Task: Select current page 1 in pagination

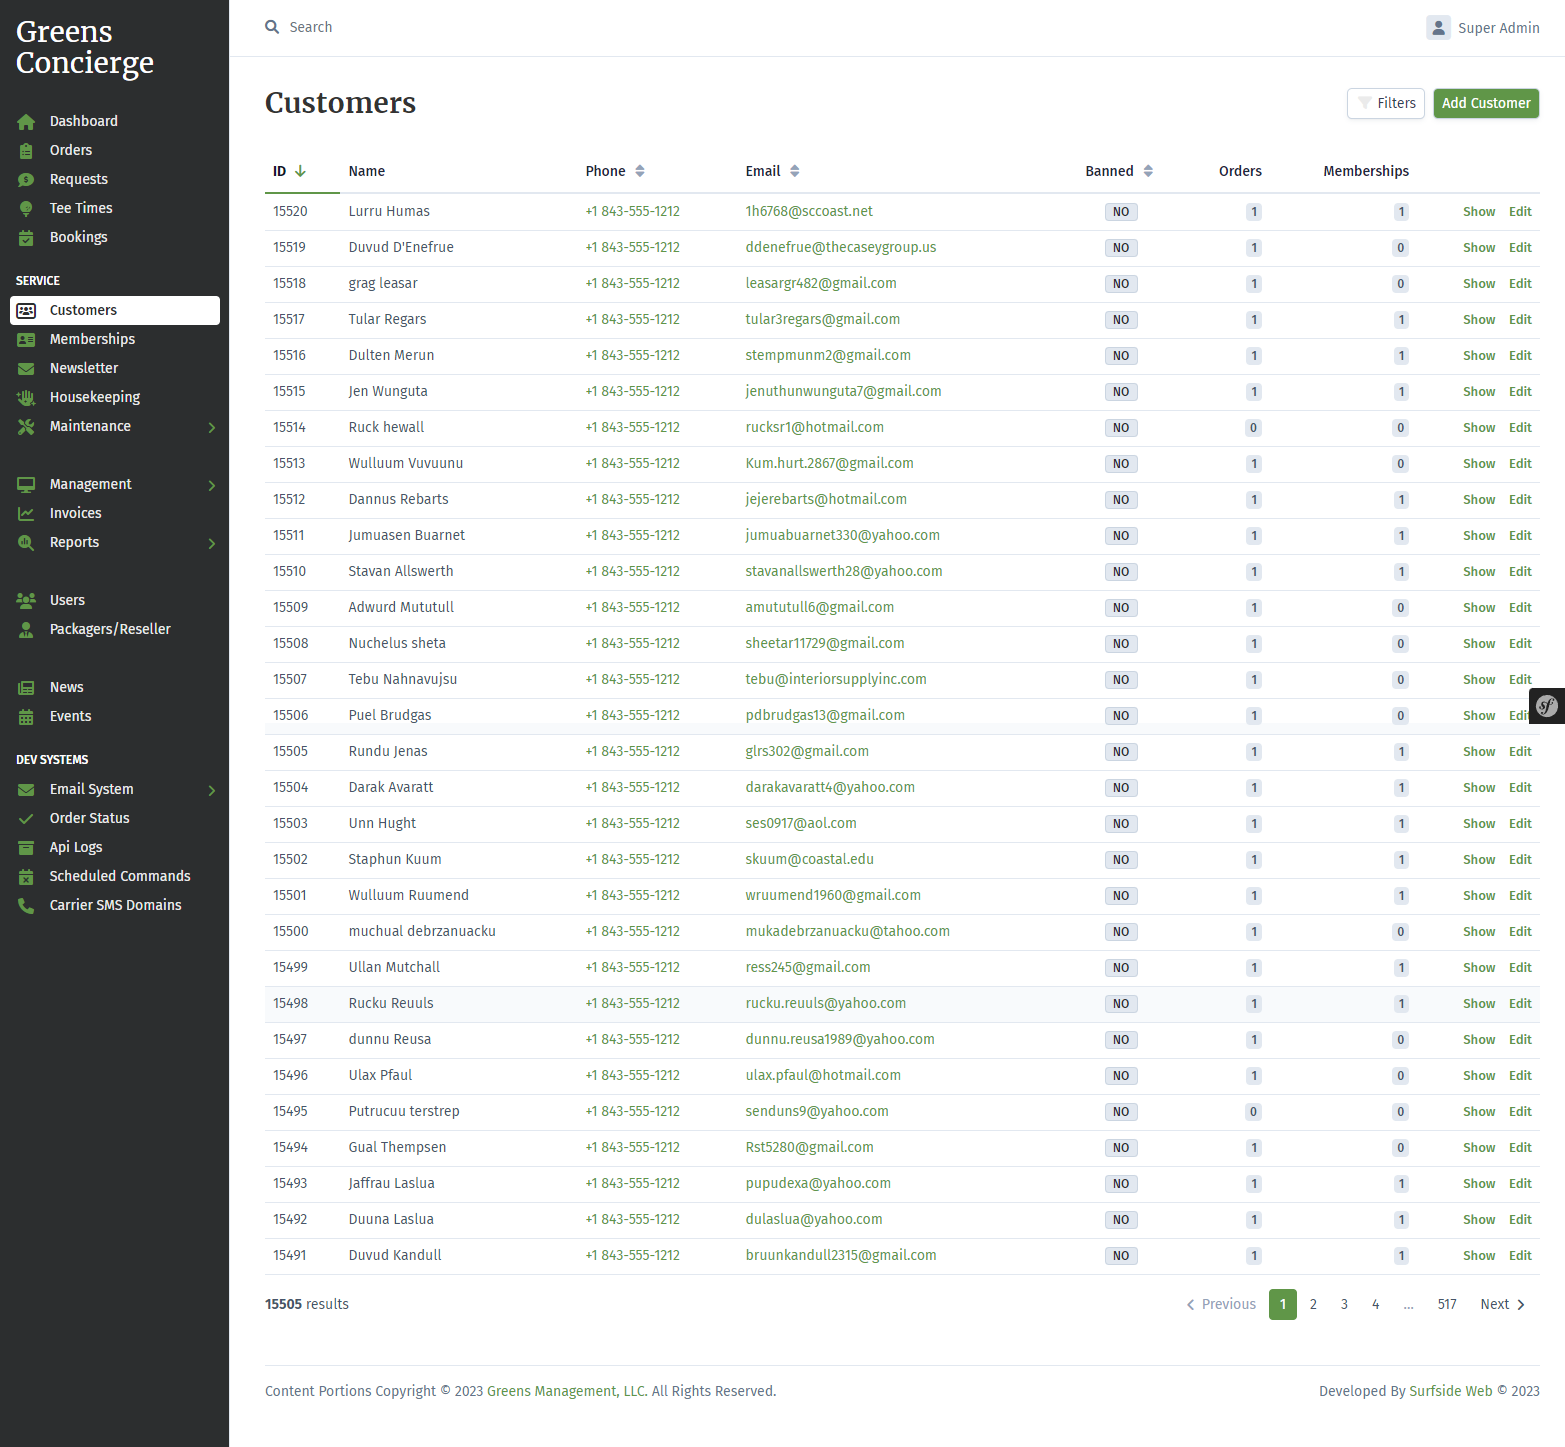Action: (x=1283, y=1304)
